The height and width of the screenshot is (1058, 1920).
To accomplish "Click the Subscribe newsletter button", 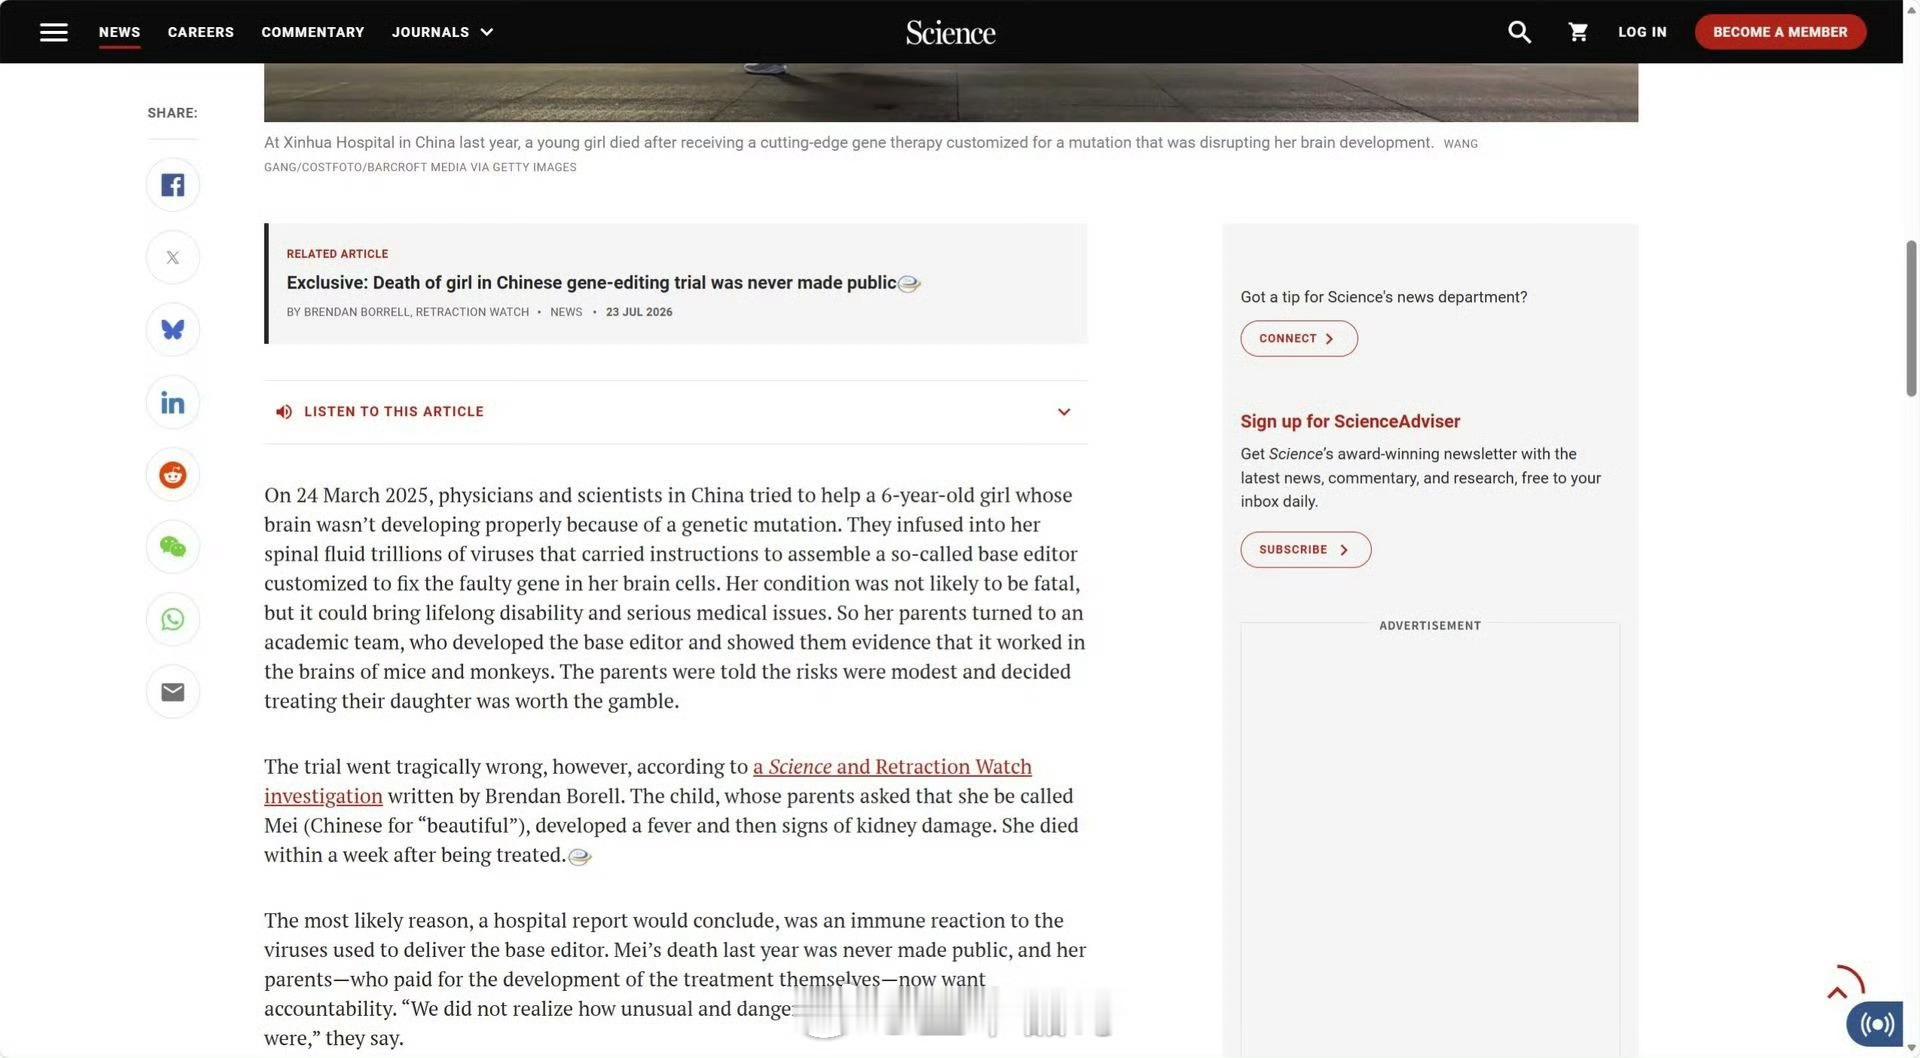I will point(1306,550).
